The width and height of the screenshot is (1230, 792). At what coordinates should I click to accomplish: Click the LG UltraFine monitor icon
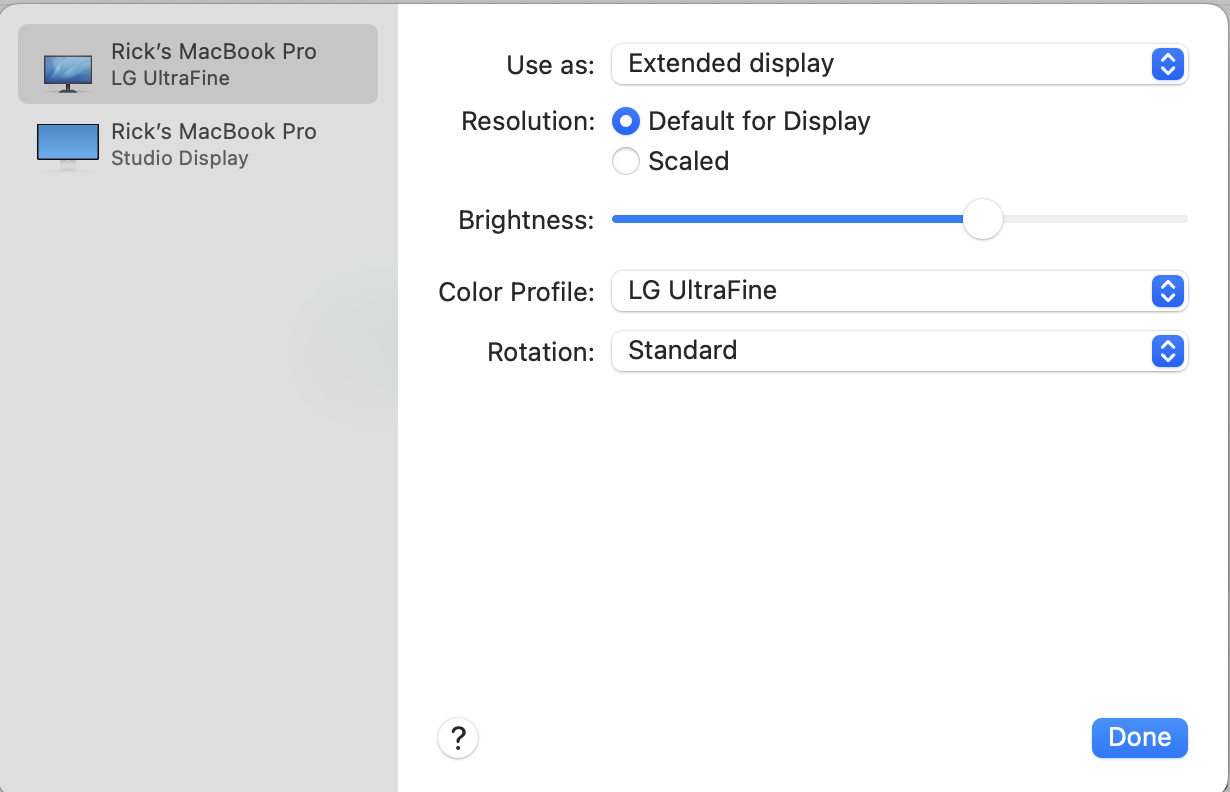(x=68, y=72)
